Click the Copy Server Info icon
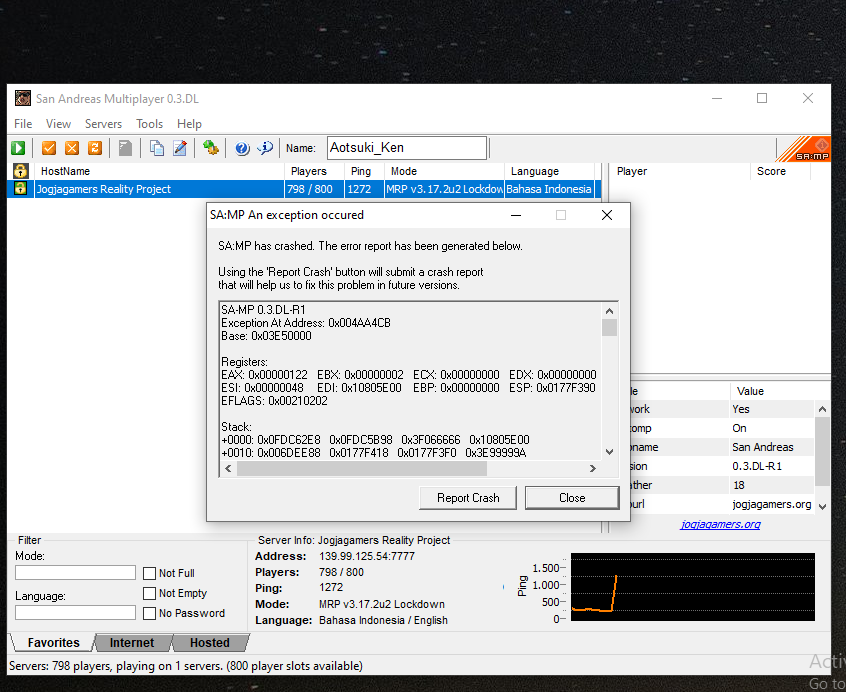The height and width of the screenshot is (692, 846). tap(156, 148)
